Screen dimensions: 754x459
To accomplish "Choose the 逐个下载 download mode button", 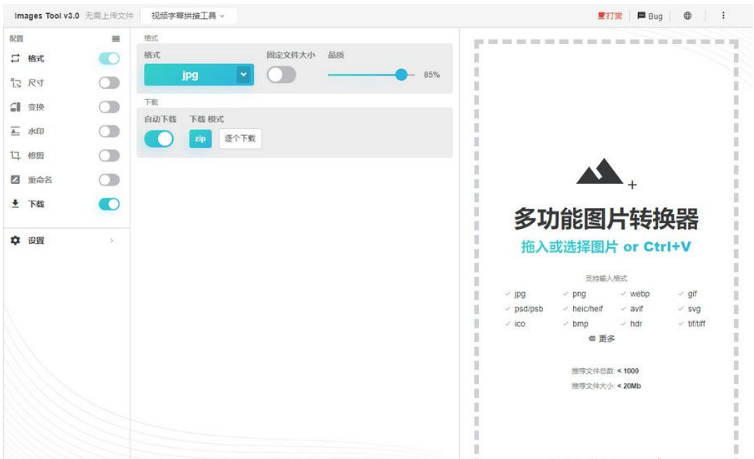I will 240,138.
